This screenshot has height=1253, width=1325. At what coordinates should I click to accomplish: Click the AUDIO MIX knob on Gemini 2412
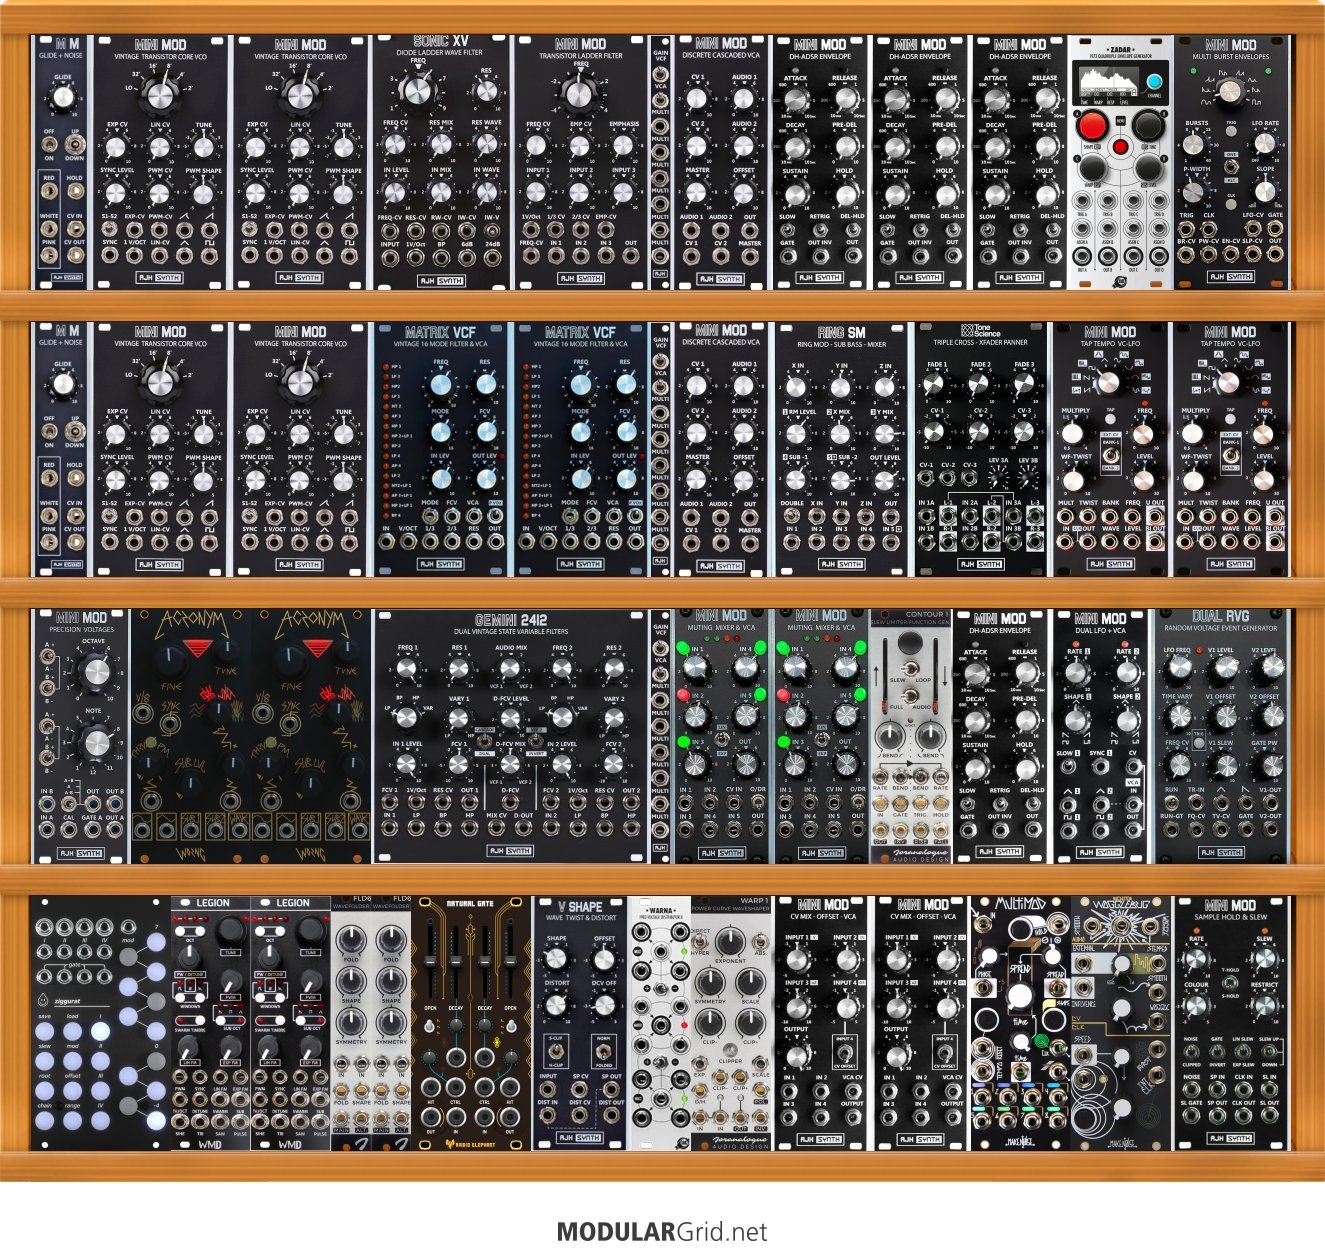(x=510, y=669)
